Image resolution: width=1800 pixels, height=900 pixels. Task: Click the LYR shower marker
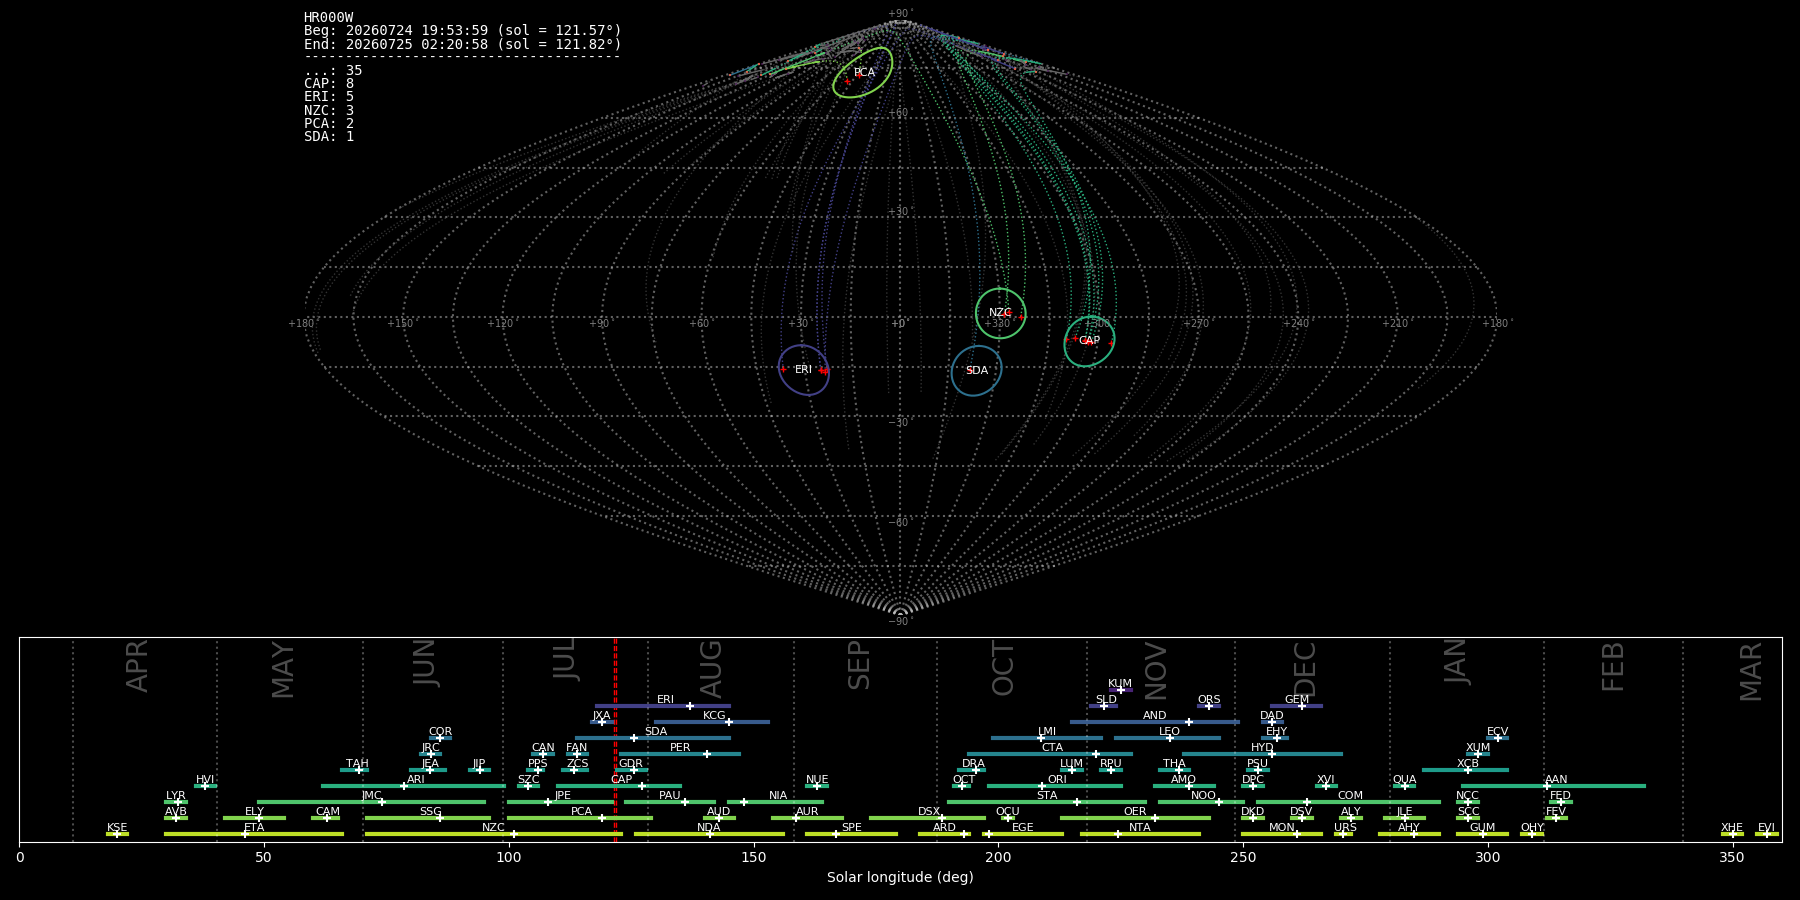coord(178,802)
